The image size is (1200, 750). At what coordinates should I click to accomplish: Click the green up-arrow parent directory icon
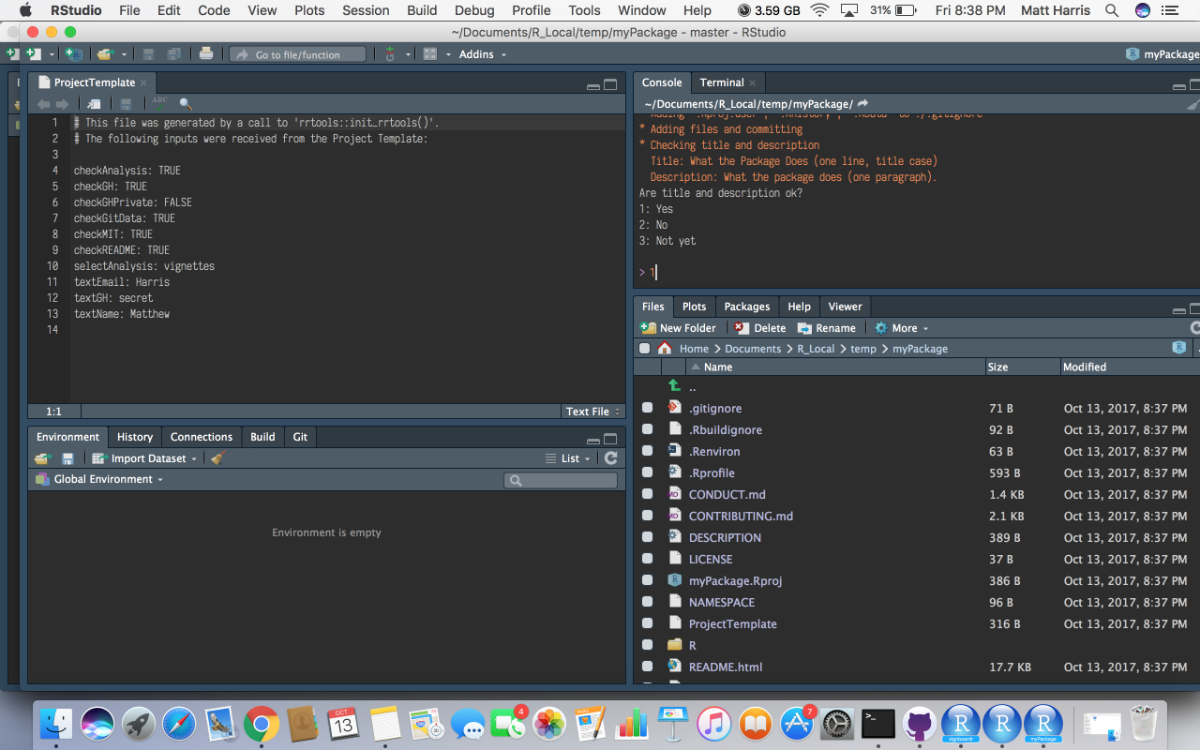coord(675,386)
